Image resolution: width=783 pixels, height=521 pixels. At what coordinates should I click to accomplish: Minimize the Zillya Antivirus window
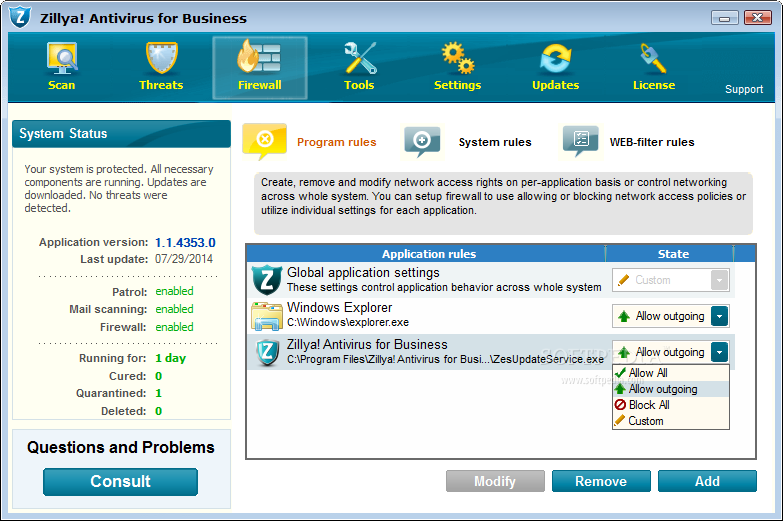(x=725, y=18)
